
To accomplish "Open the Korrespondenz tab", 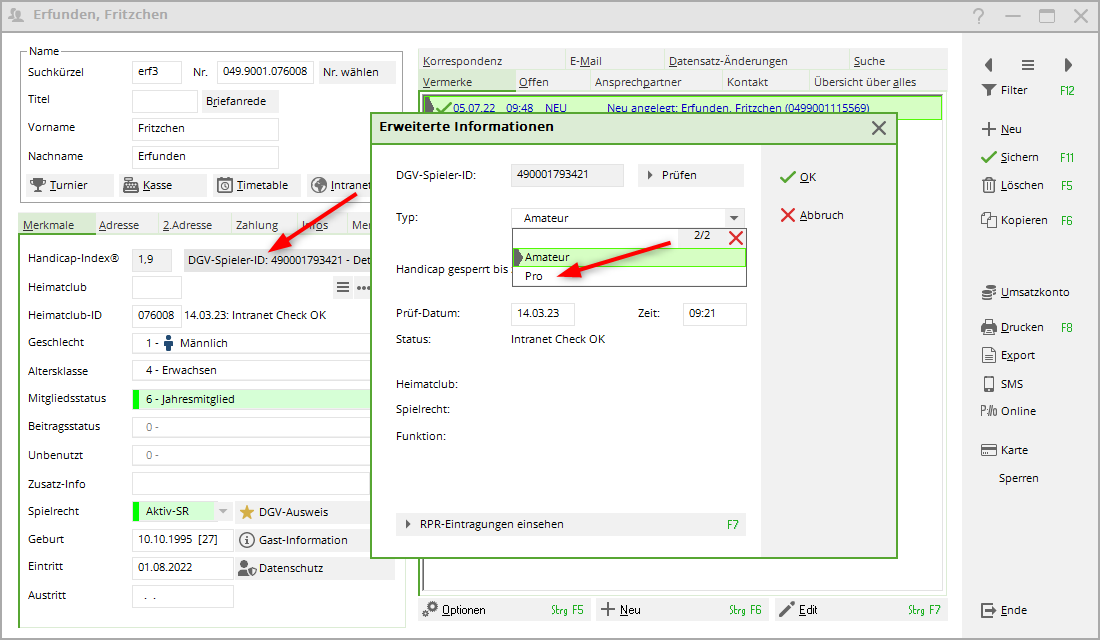I will [x=462, y=61].
